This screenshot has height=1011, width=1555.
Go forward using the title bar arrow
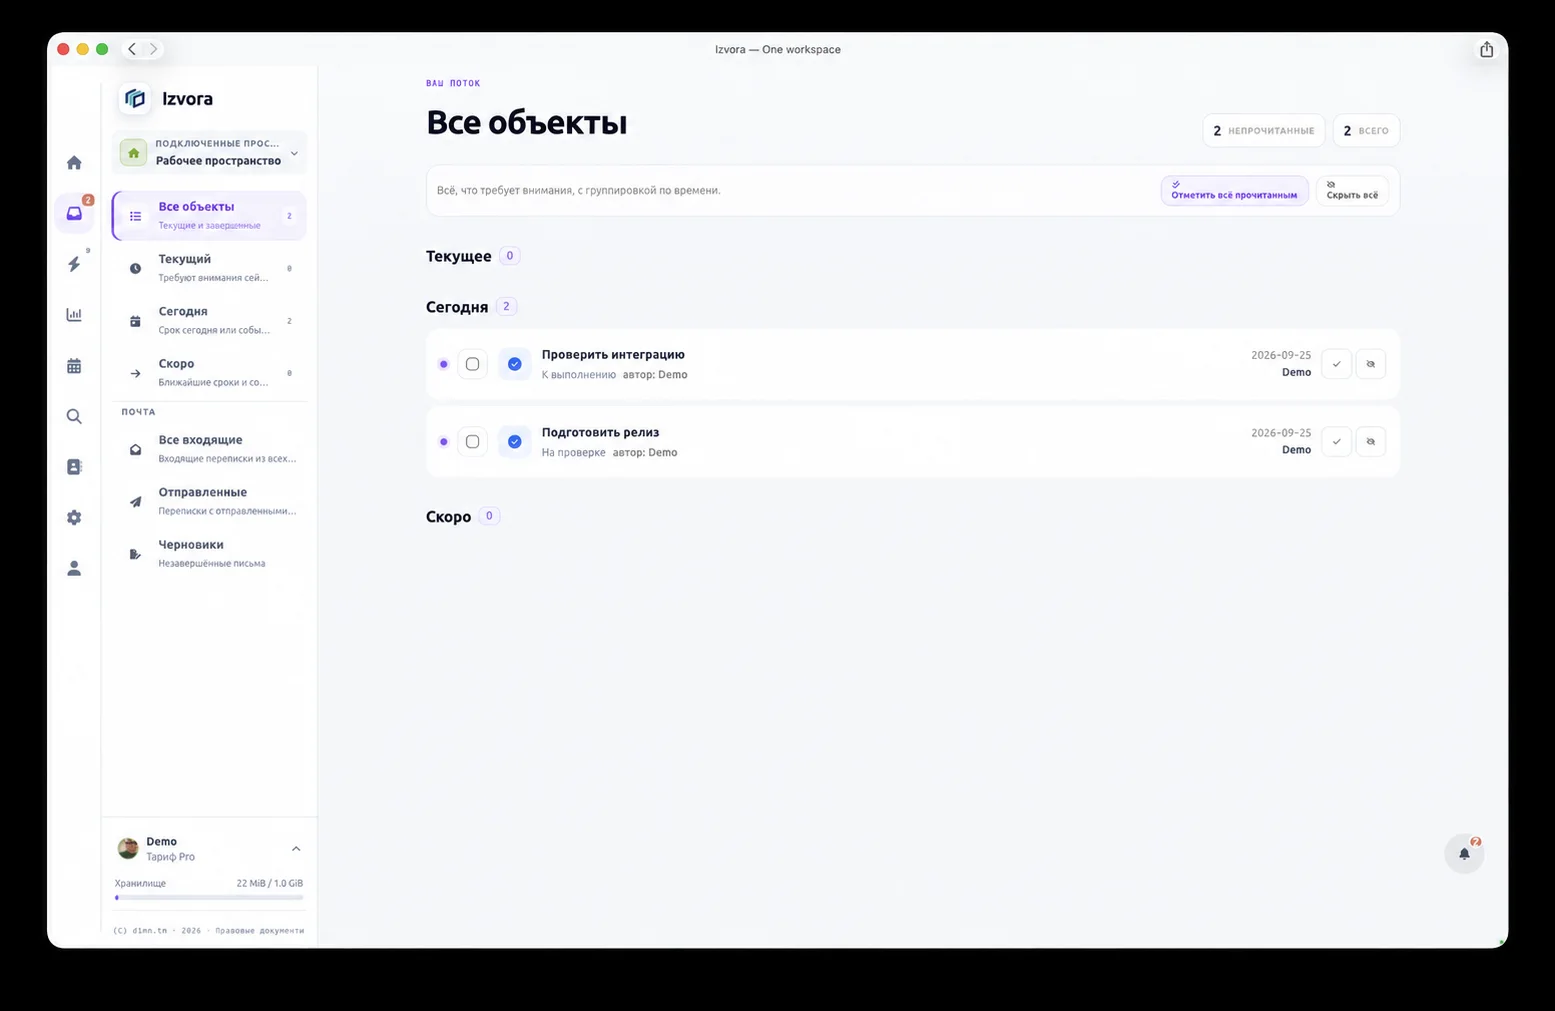point(153,49)
